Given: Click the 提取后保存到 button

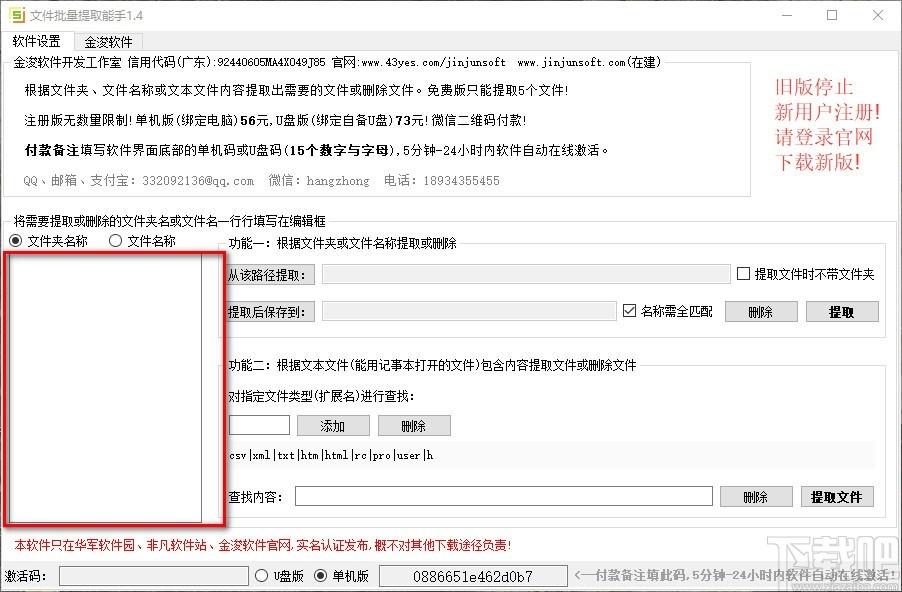Looking at the screenshot, I should tap(270, 312).
